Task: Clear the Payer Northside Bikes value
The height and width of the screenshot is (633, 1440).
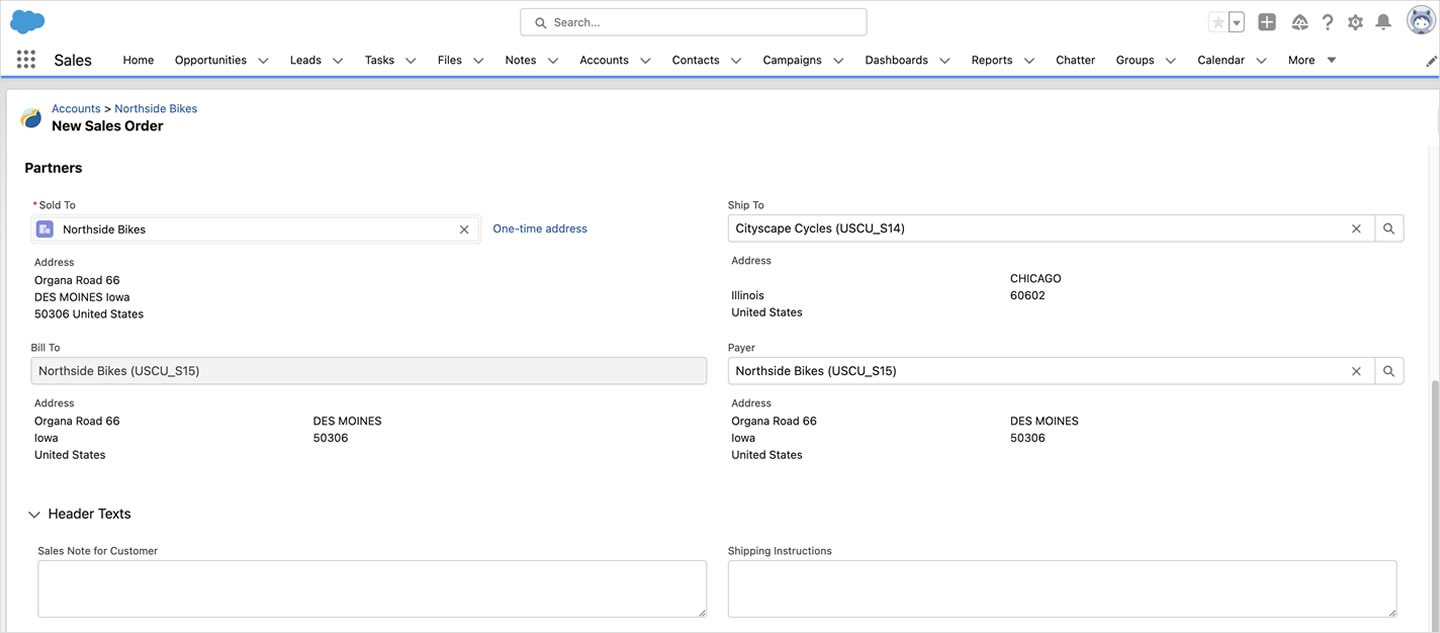Action: pos(1356,371)
